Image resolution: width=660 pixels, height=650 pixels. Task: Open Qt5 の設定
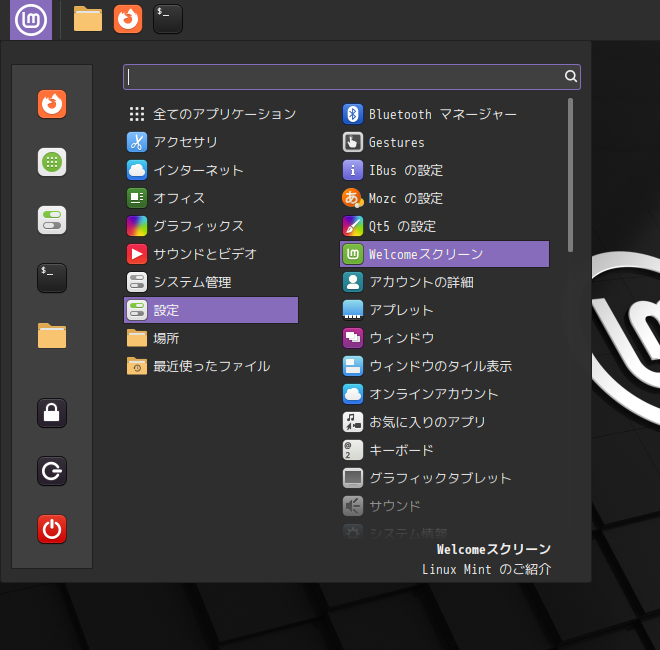tap(444, 226)
